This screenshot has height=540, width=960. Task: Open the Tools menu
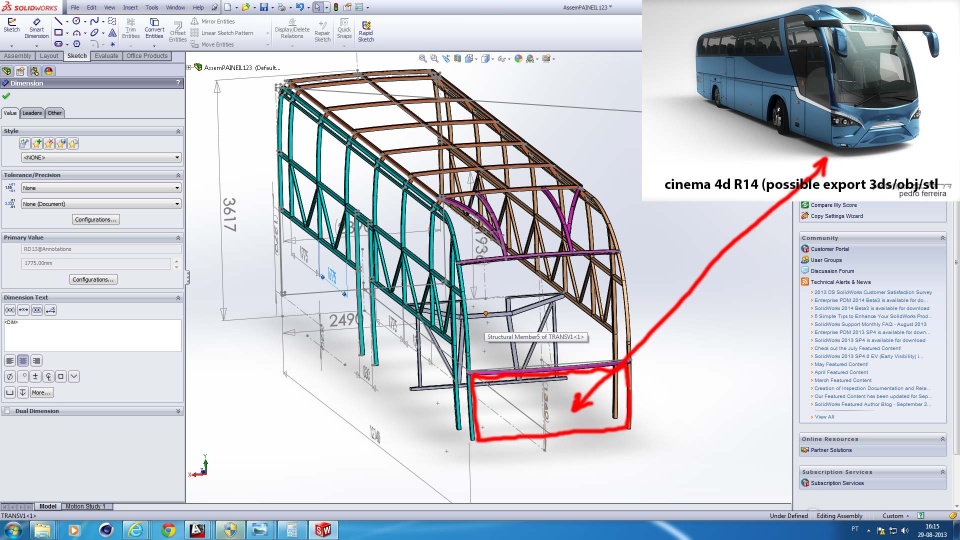pos(152,7)
